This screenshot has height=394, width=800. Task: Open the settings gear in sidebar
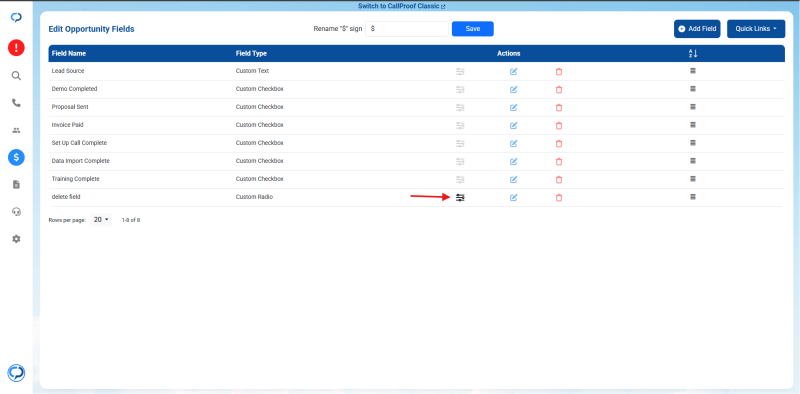coord(16,238)
